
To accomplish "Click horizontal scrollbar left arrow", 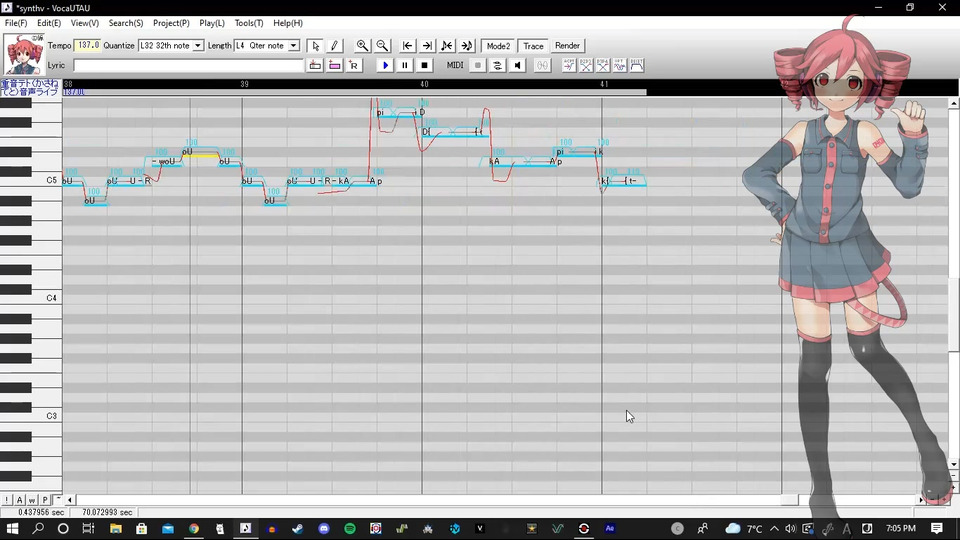I will point(69,500).
